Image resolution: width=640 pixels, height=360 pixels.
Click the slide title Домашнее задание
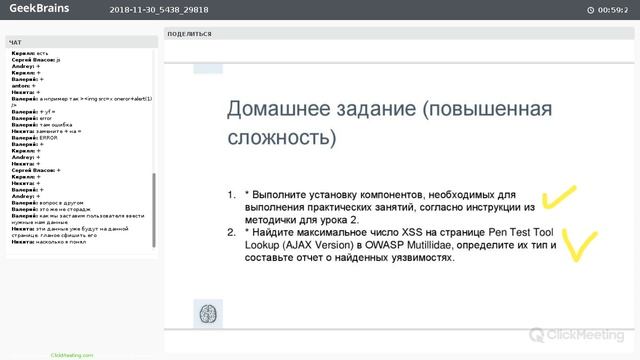(x=389, y=123)
